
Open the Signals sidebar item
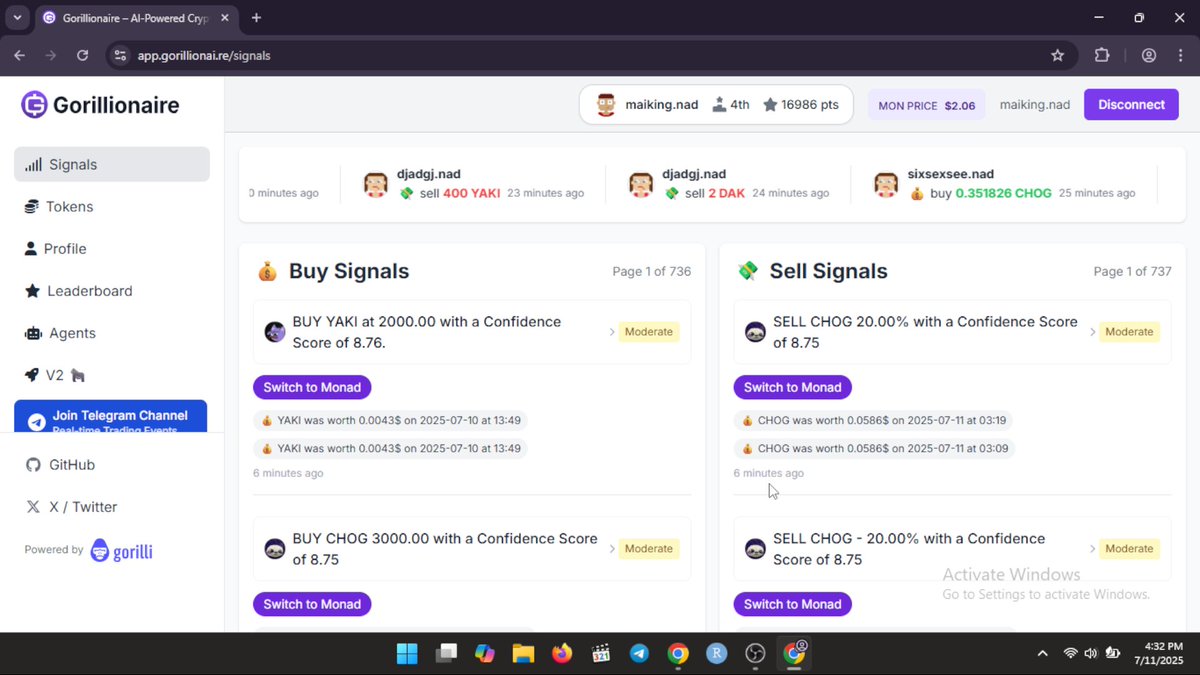coord(112,164)
